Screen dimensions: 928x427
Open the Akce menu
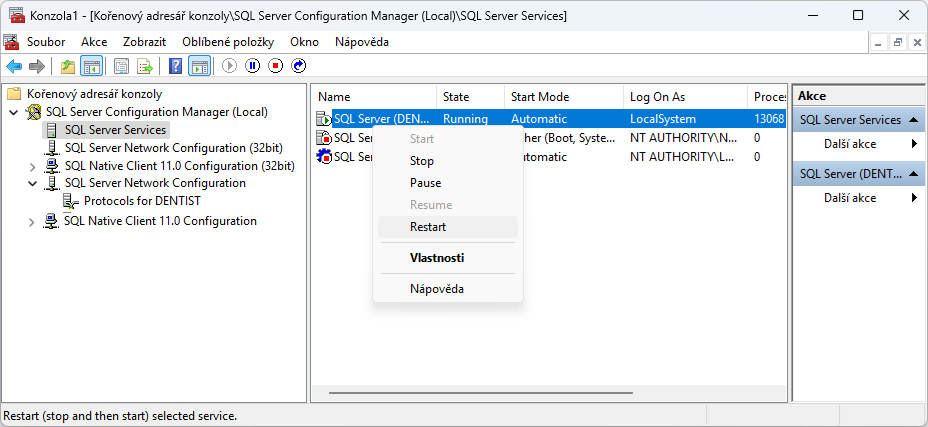point(94,42)
